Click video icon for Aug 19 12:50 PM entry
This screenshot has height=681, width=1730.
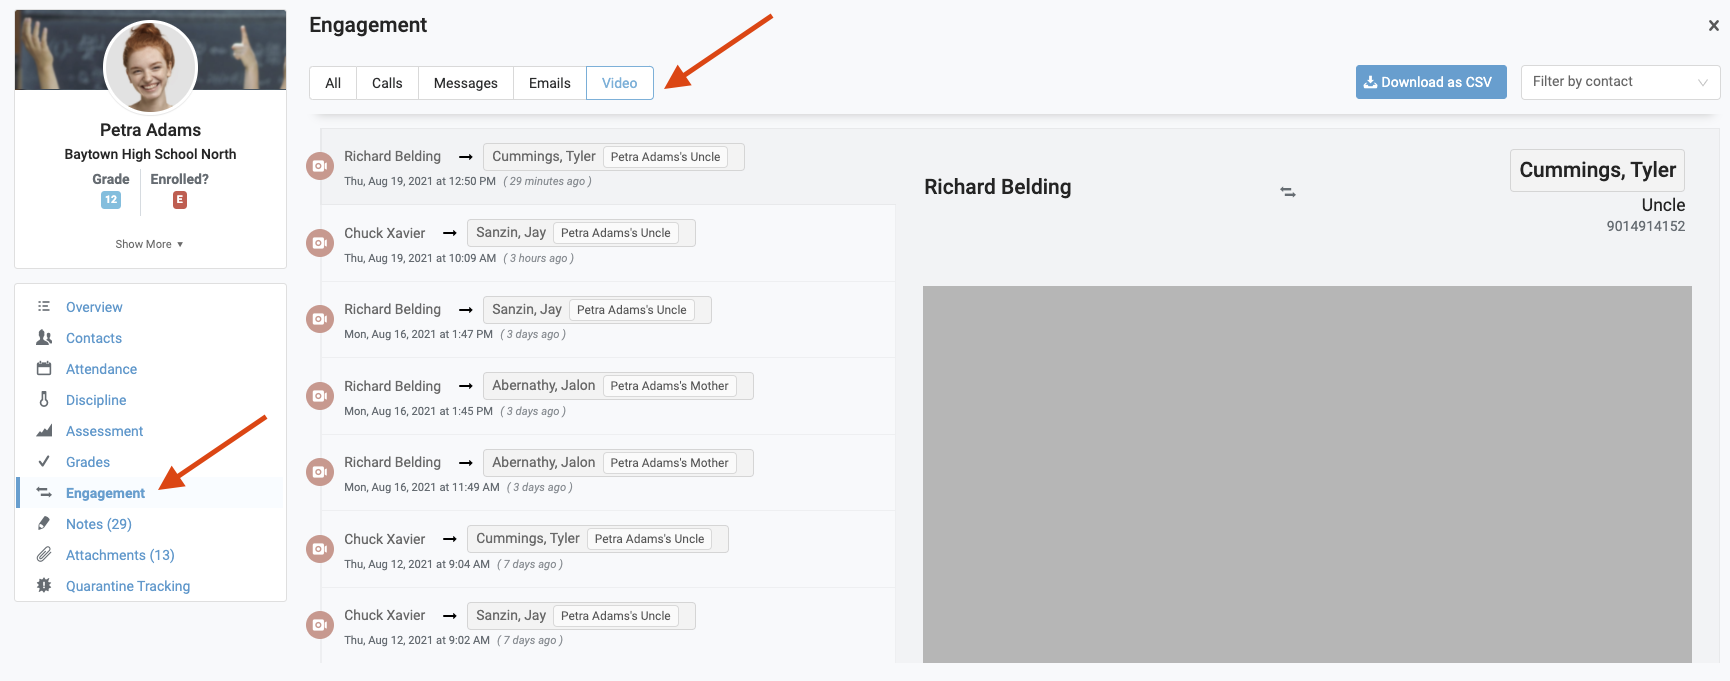coord(320,166)
